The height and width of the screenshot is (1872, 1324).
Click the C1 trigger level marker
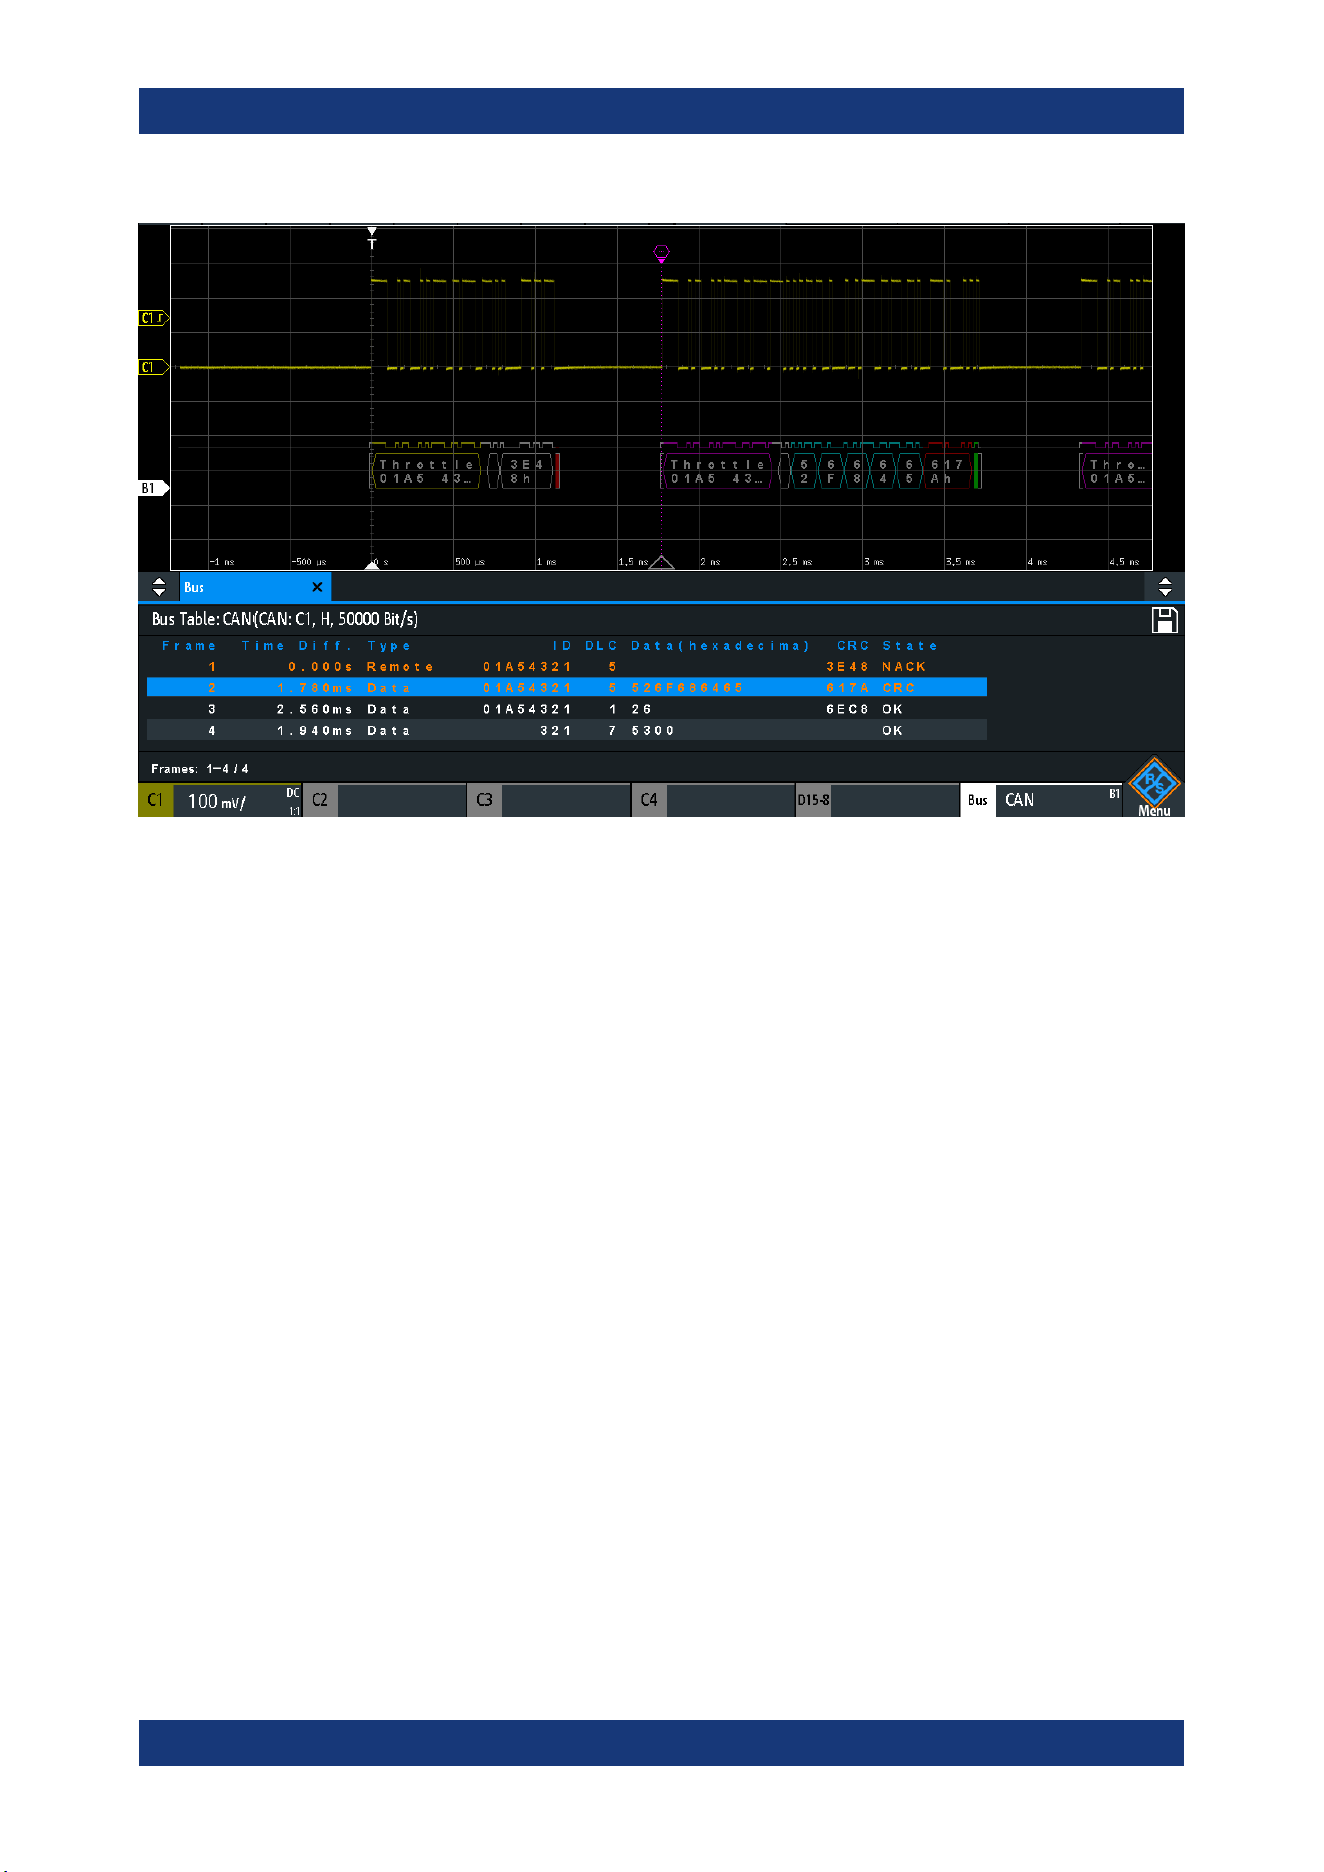pyautogui.click(x=153, y=318)
